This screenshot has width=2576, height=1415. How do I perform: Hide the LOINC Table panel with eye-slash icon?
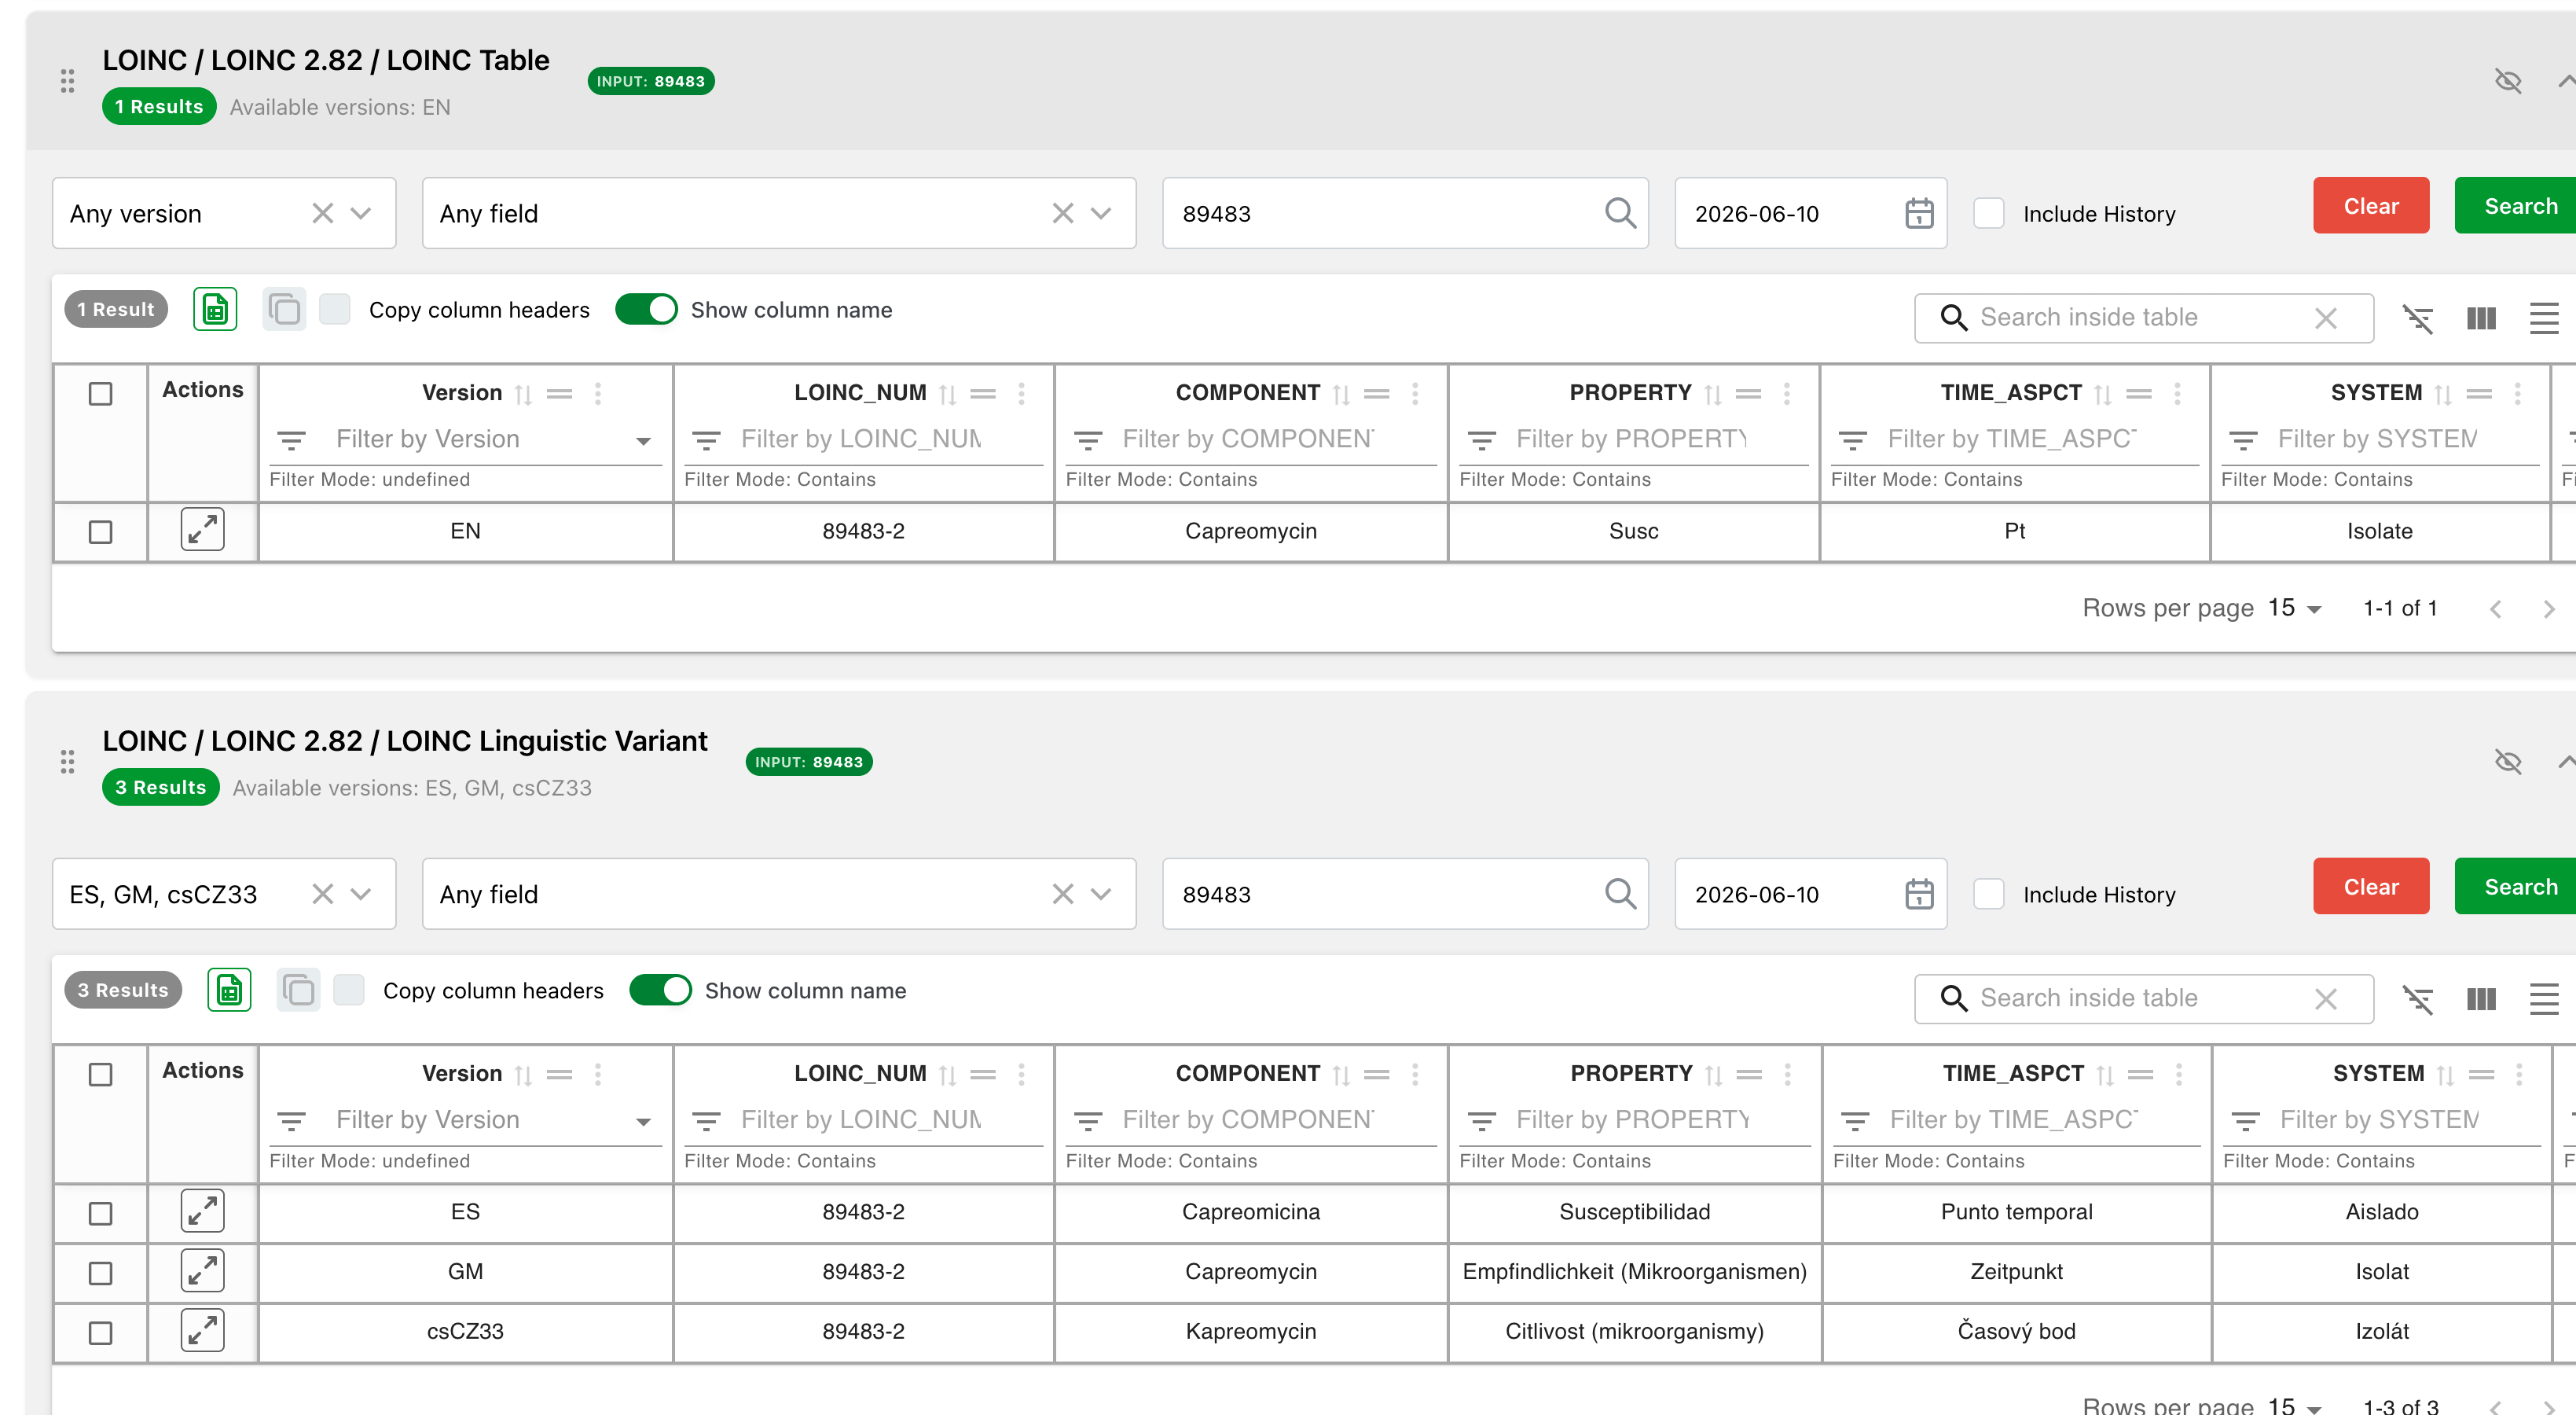tap(2508, 81)
